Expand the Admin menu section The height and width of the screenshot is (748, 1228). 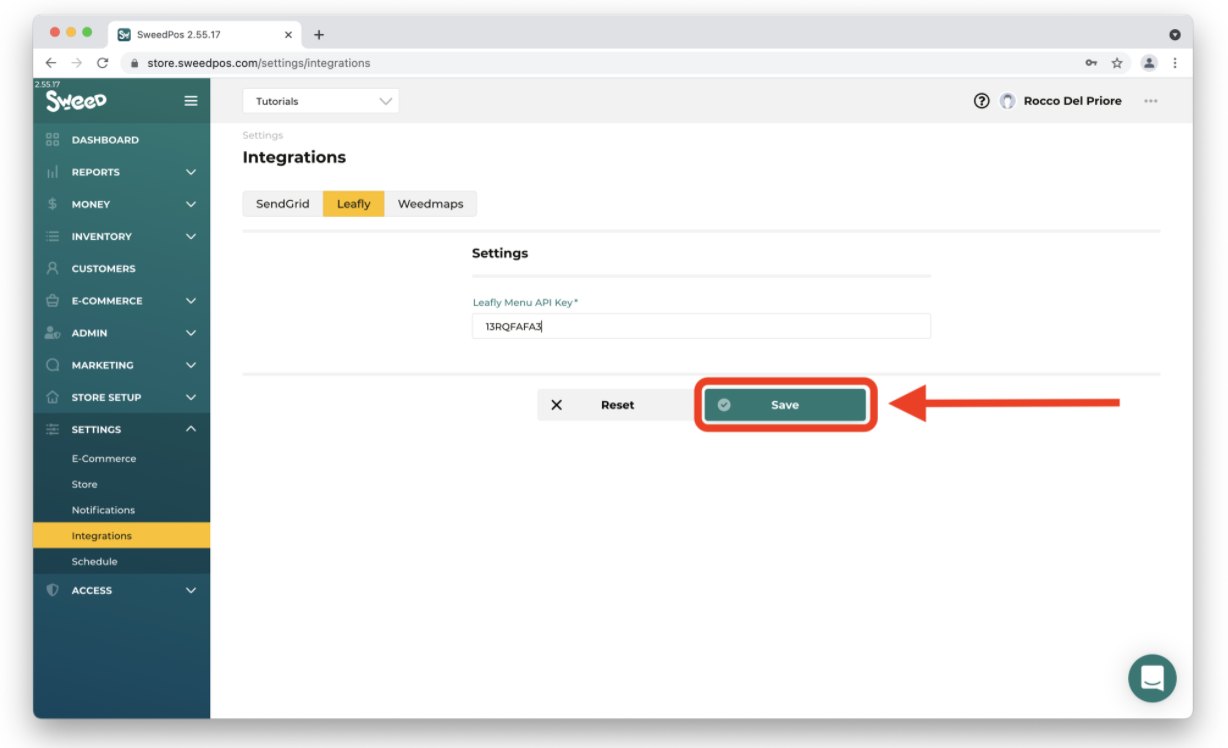point(191,333)
